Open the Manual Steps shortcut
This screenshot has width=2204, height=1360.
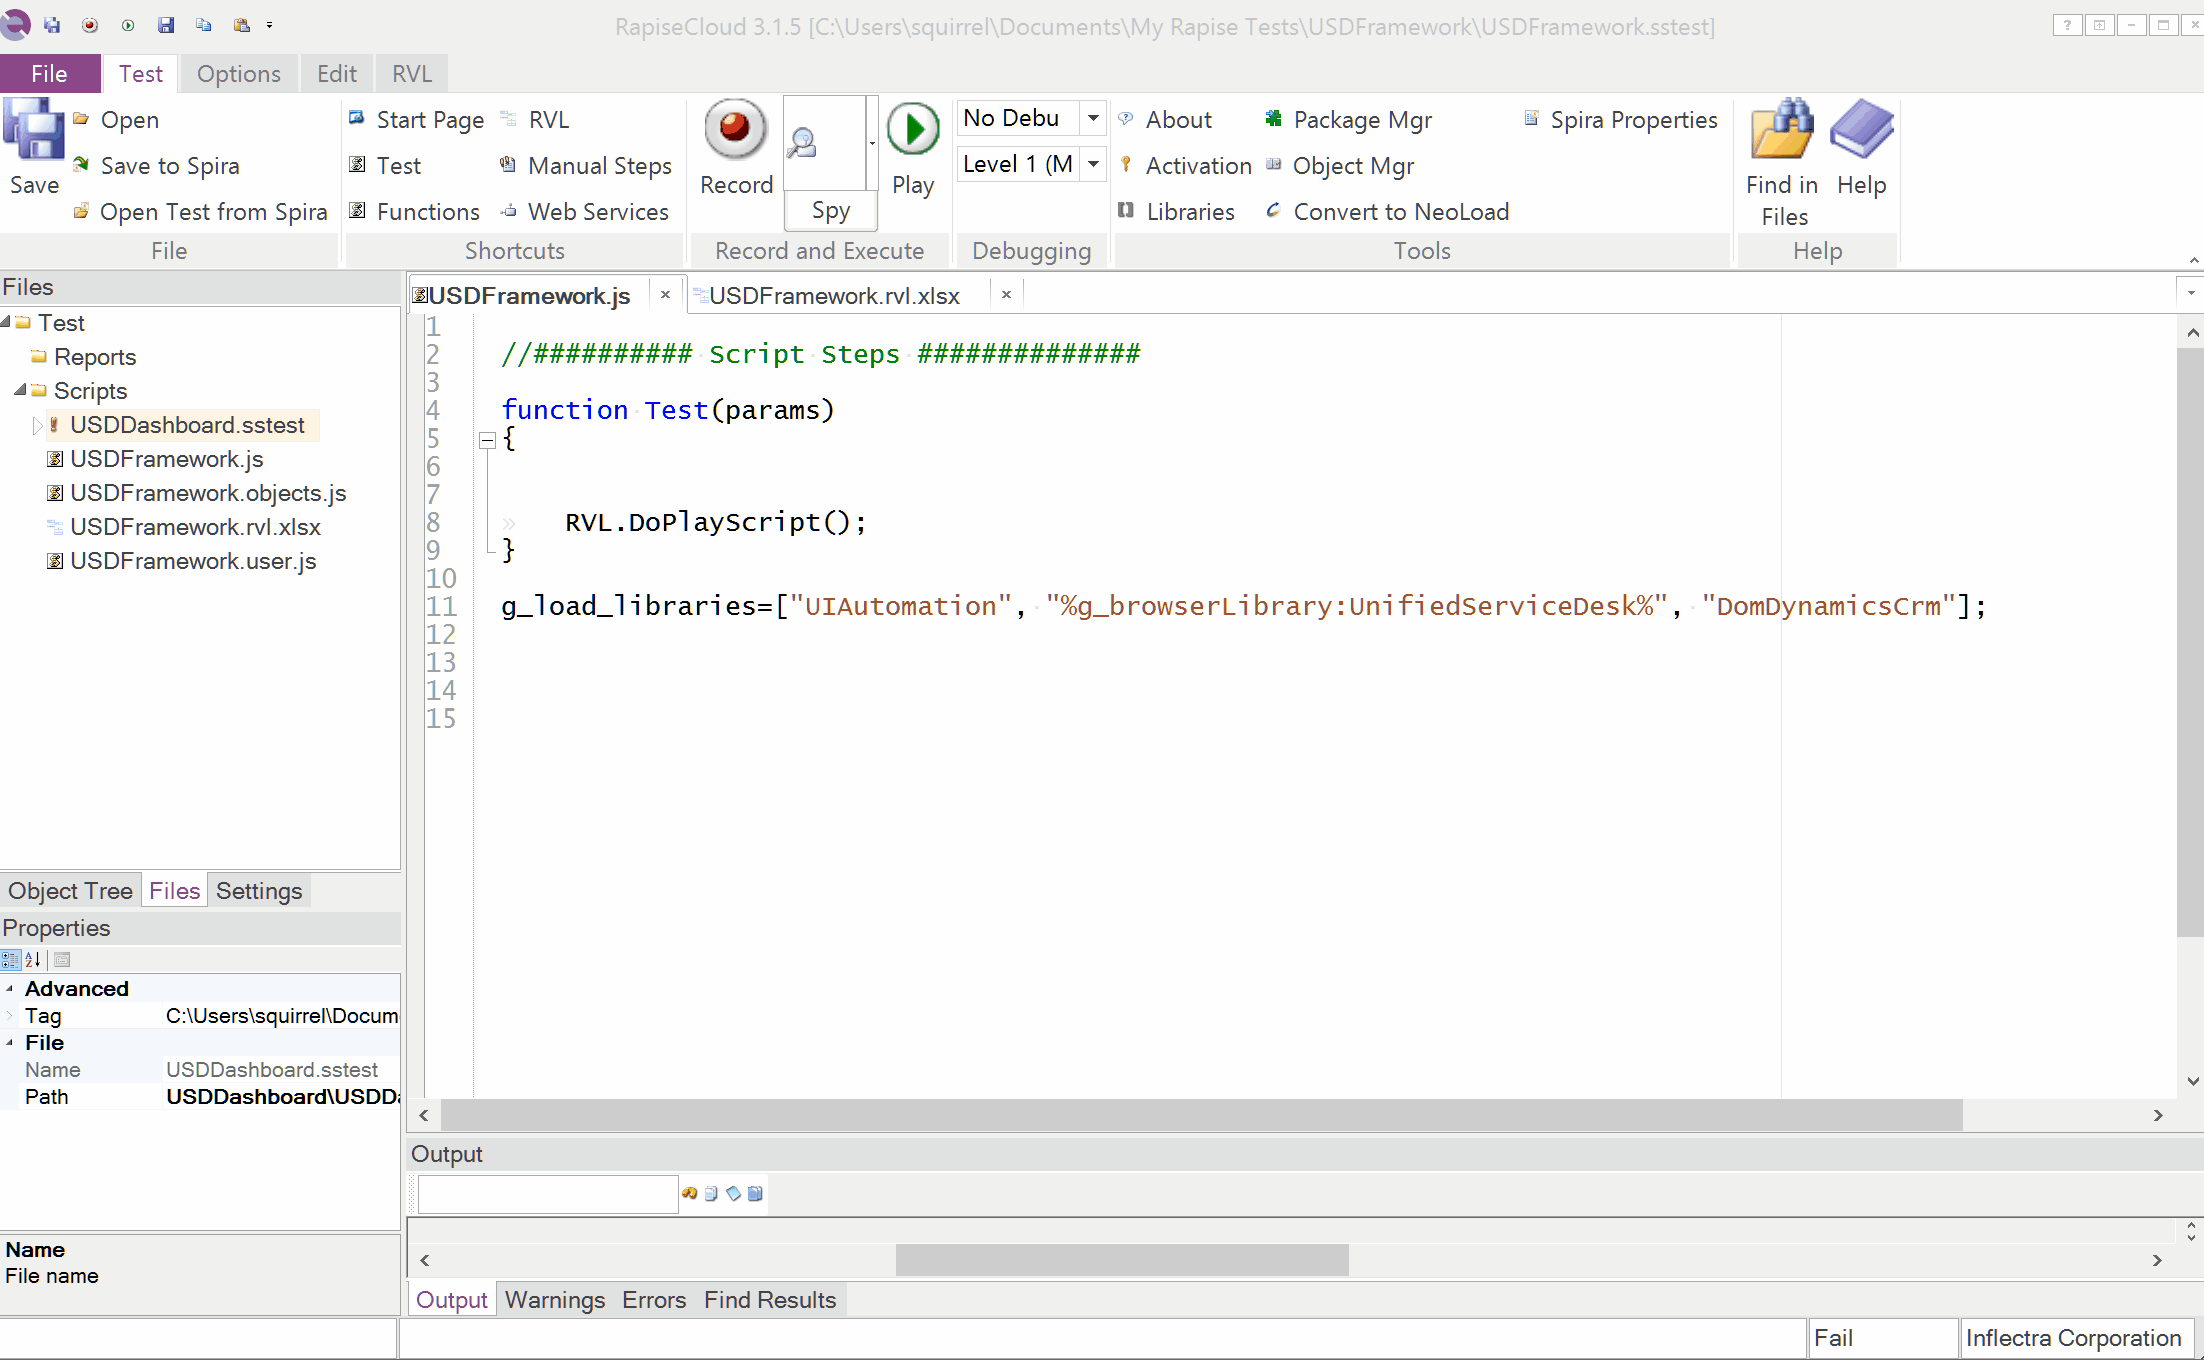[599, 166]
